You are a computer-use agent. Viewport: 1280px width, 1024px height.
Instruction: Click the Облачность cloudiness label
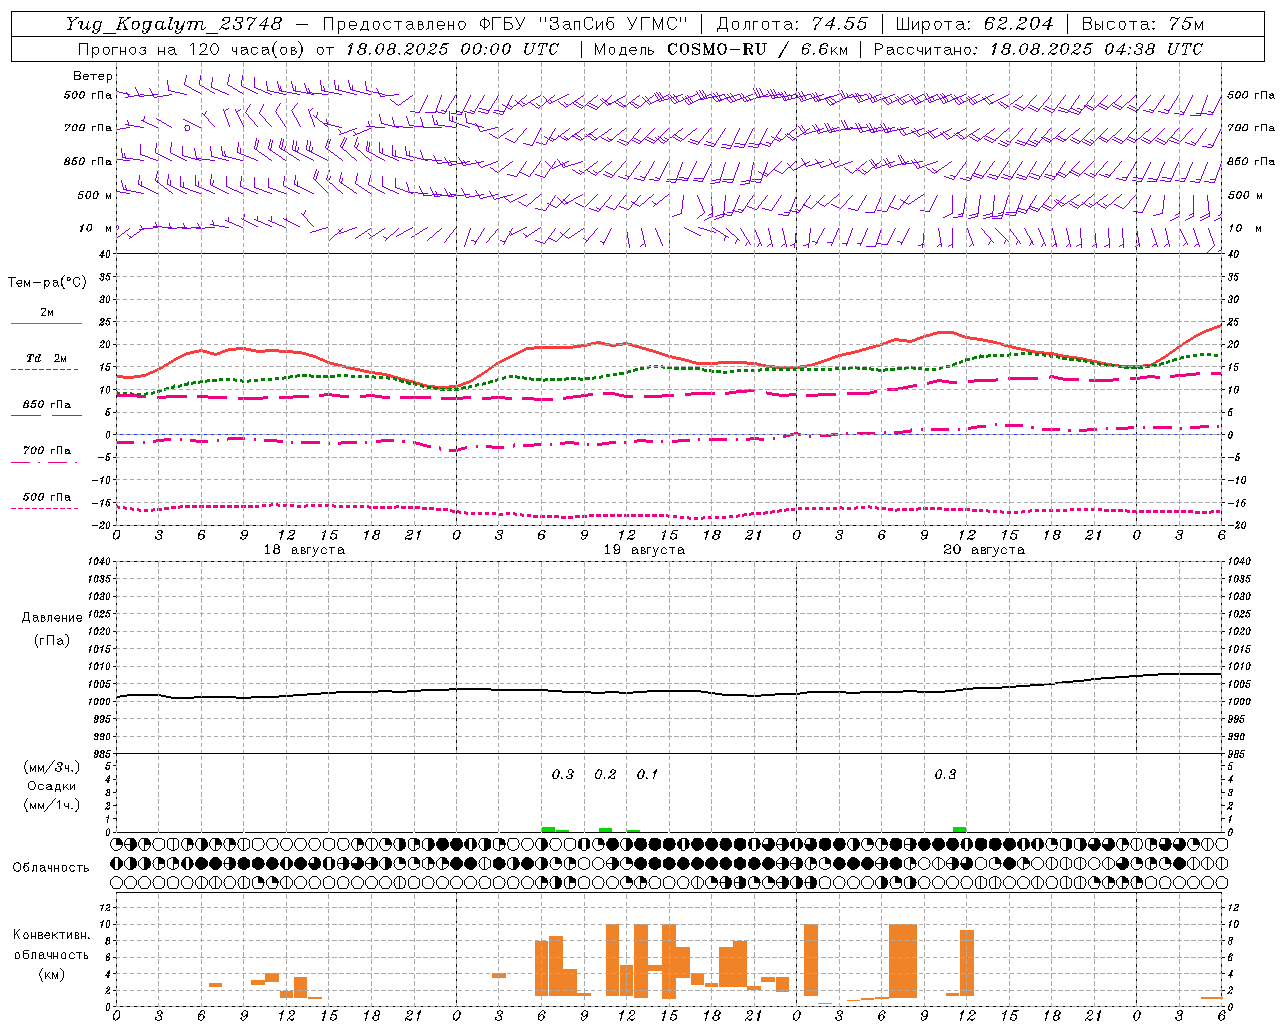(x=51, y=868)
